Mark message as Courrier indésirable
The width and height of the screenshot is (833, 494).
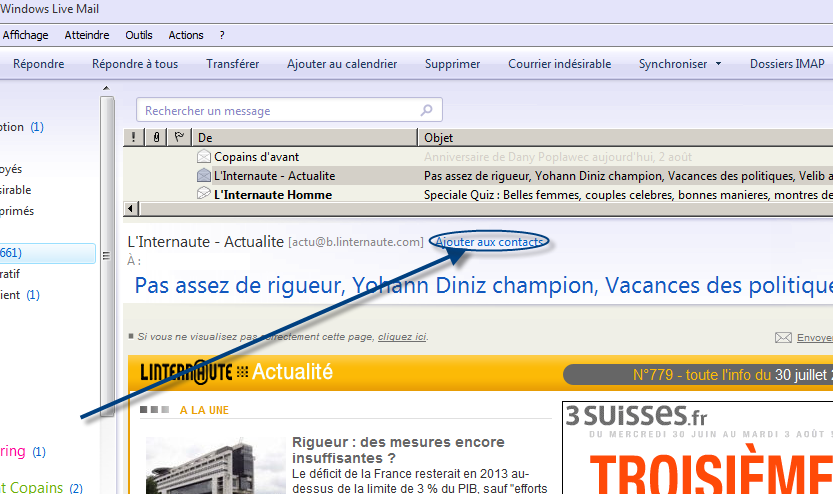pyautogui.click(x=559, y=64)
